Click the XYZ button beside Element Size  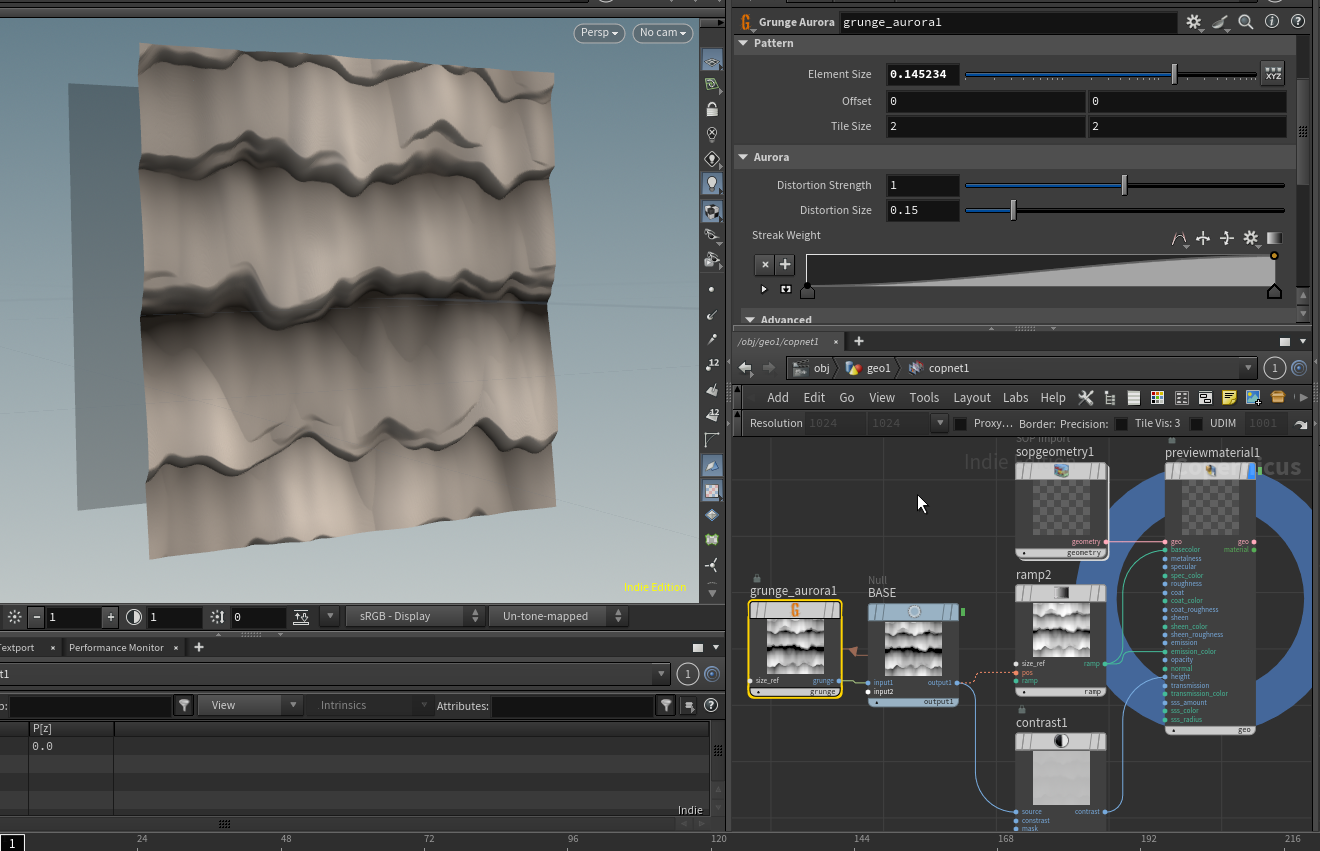[1273, 74]
